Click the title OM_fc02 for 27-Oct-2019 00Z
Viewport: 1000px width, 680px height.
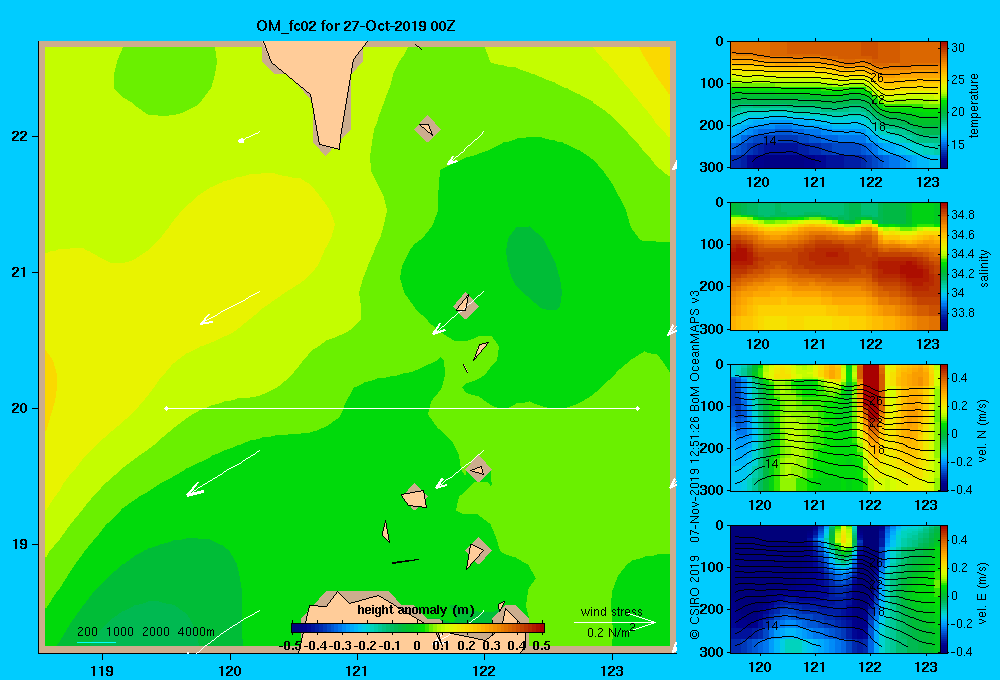pos(355,26)
